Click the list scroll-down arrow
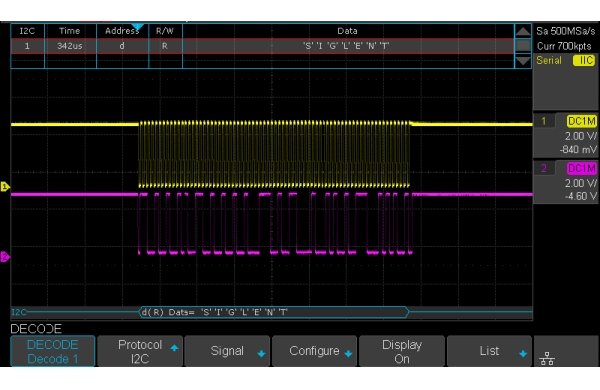This screenshot has width=600, height=390. point(523,61)
